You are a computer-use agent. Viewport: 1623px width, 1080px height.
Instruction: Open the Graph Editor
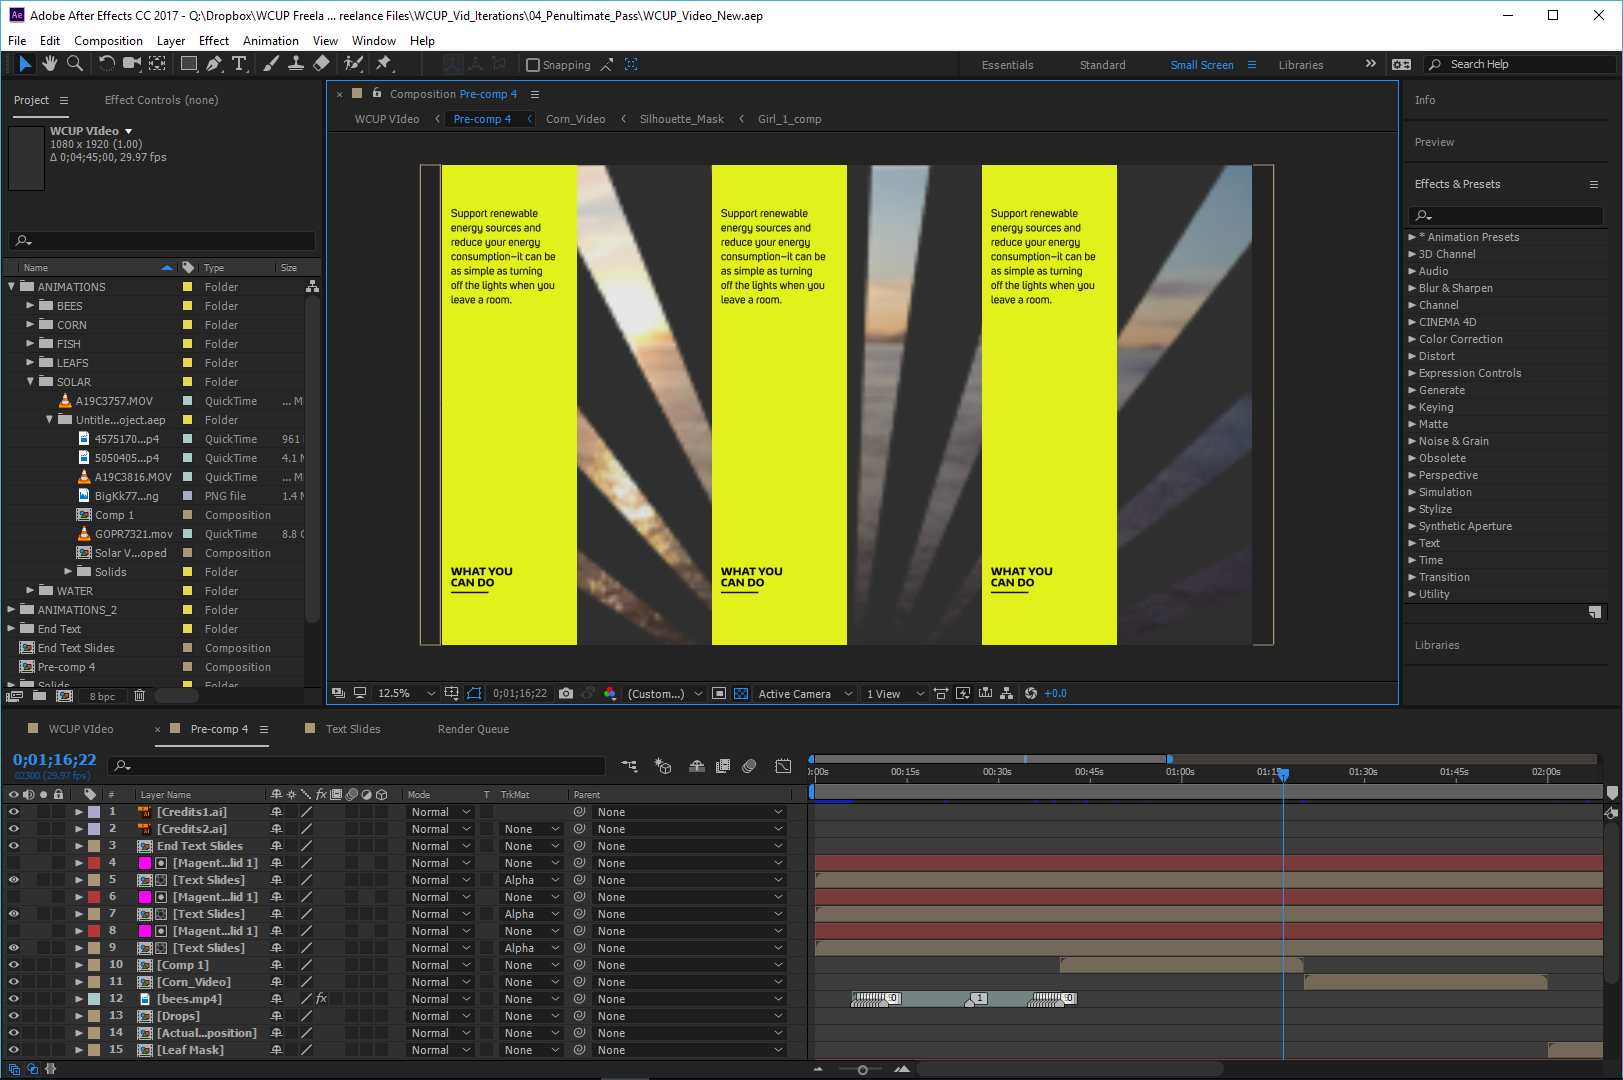(783, 766)
